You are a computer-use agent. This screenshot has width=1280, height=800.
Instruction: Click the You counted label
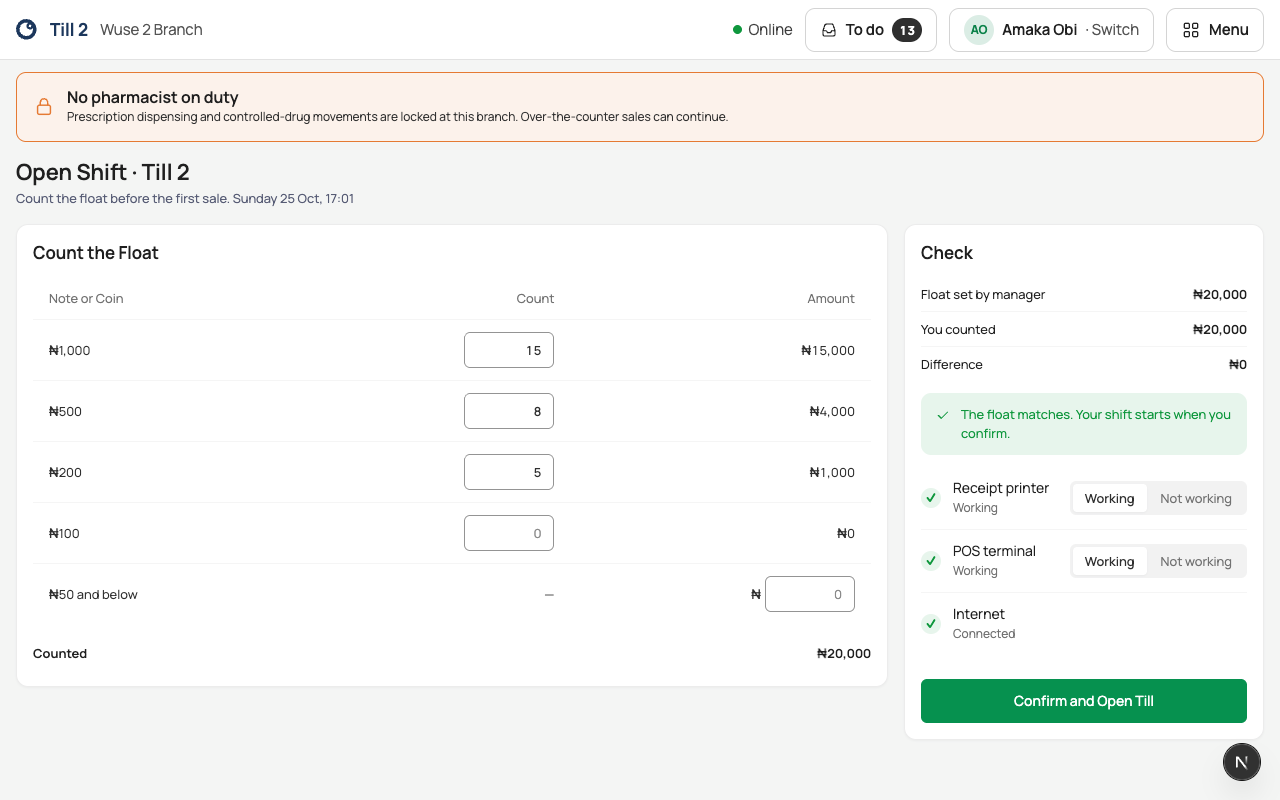pyautogui.click(x=958, y=330)
